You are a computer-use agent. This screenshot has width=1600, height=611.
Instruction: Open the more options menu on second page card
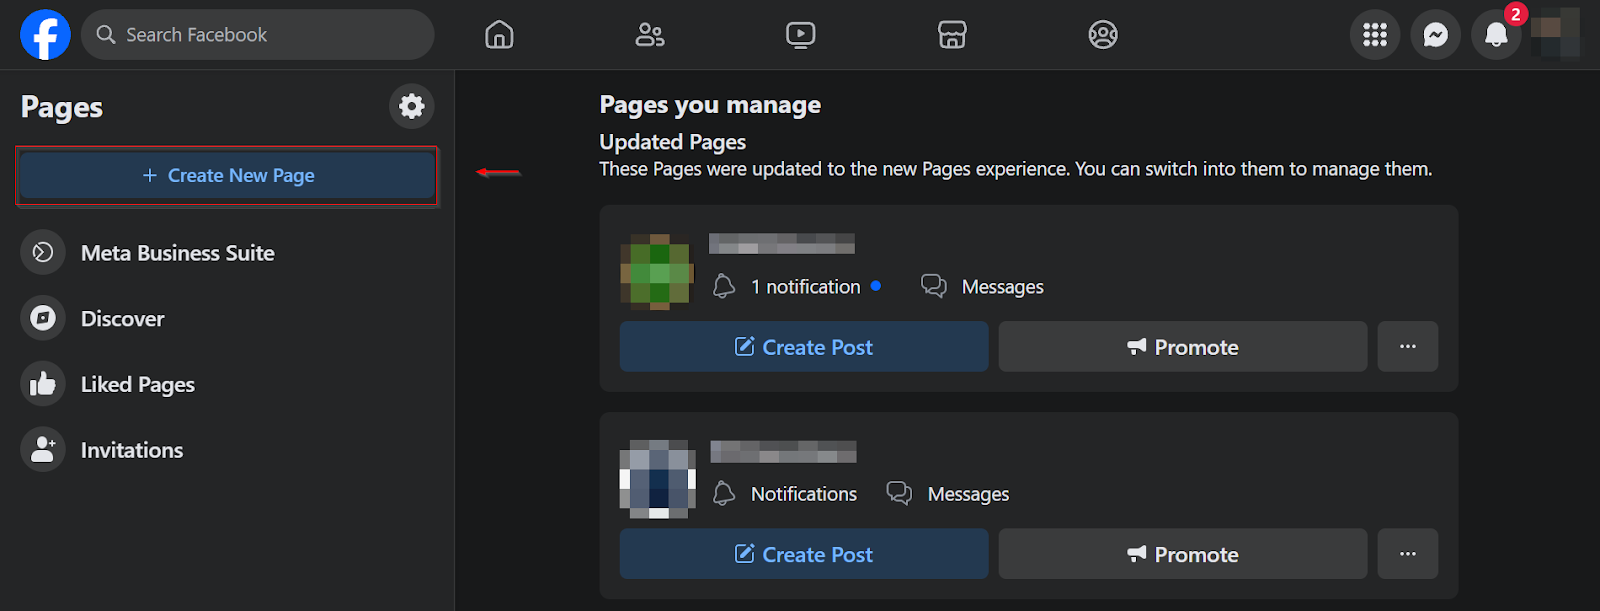click(x=1408, y=554)
